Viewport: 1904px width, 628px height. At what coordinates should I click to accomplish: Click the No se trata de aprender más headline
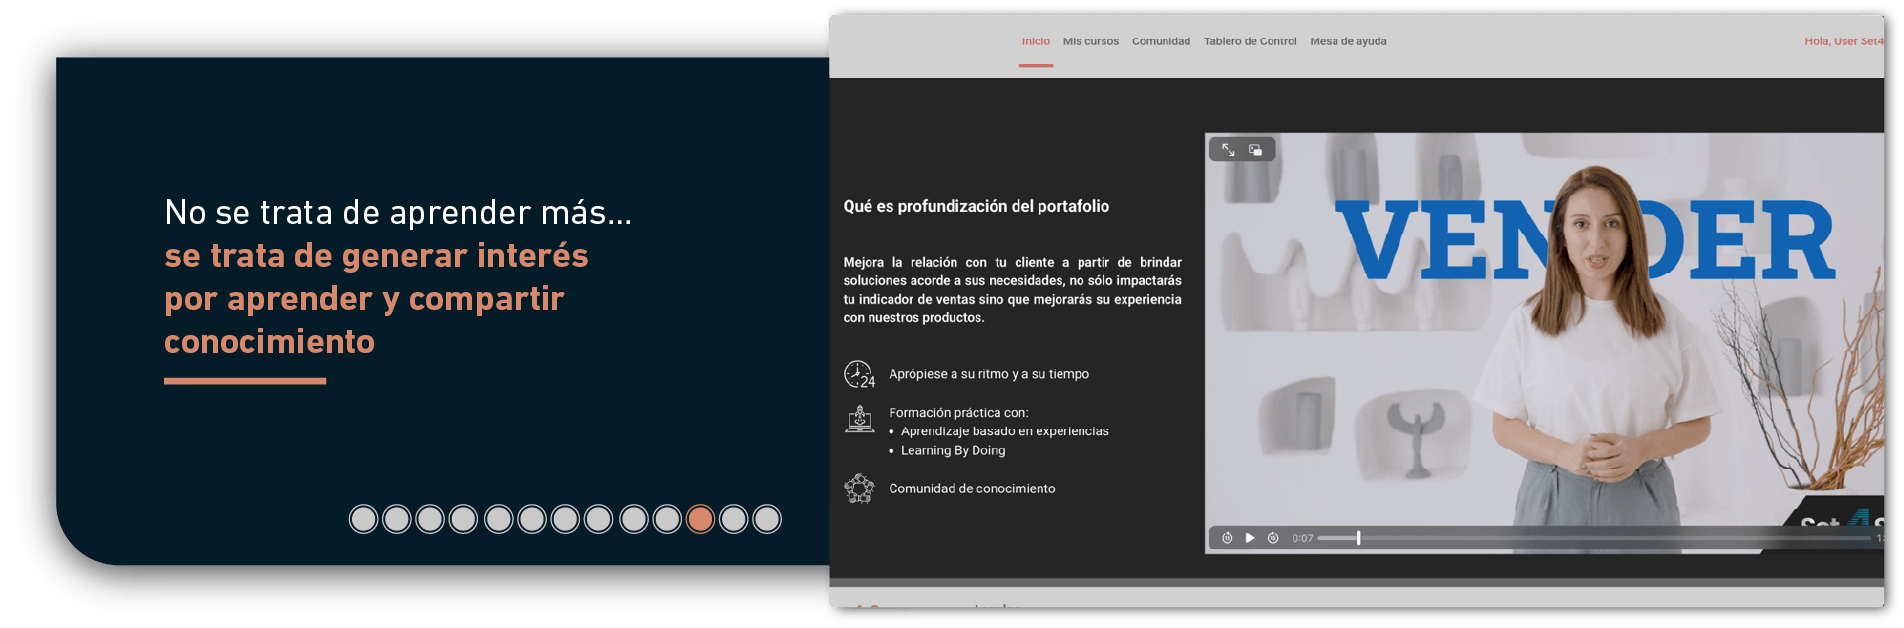pyautogui.click(x=398, y=212)
